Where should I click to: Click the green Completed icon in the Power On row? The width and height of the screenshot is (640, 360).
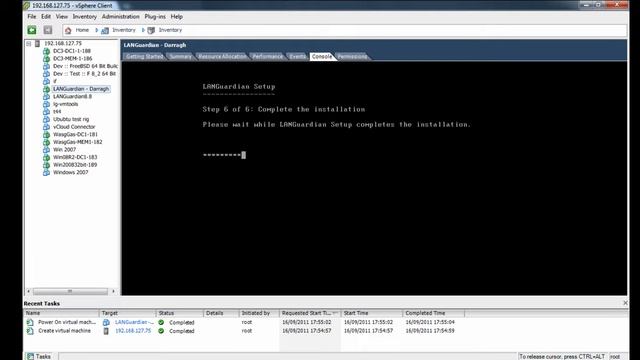pyautogui.click(x=161, y=322)
